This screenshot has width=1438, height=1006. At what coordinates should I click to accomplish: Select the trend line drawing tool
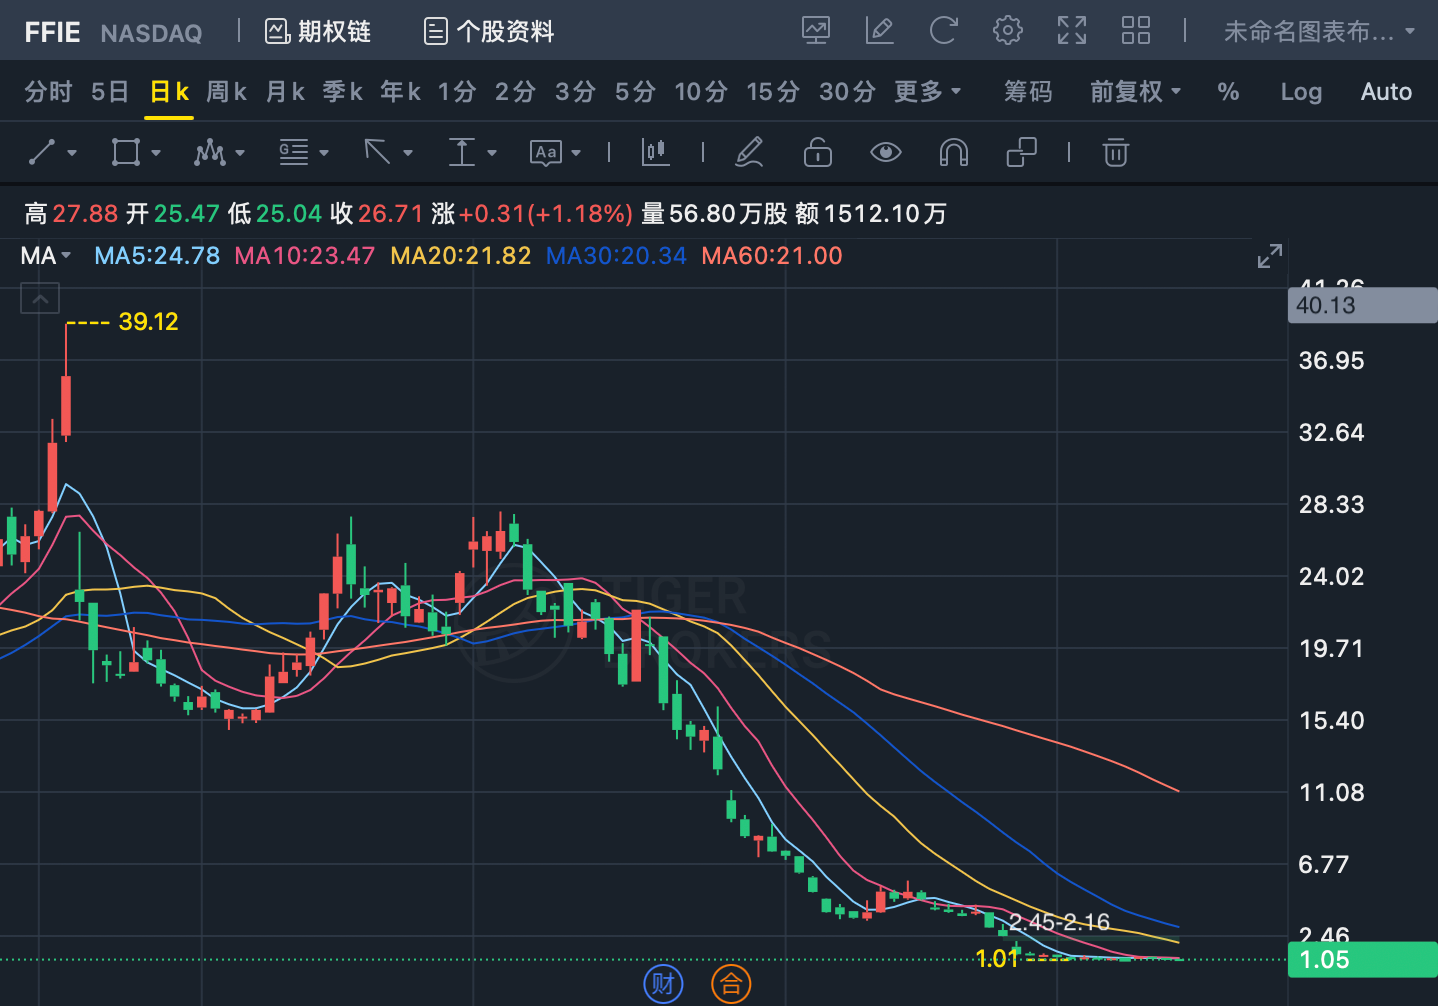(x=42, y=152)
